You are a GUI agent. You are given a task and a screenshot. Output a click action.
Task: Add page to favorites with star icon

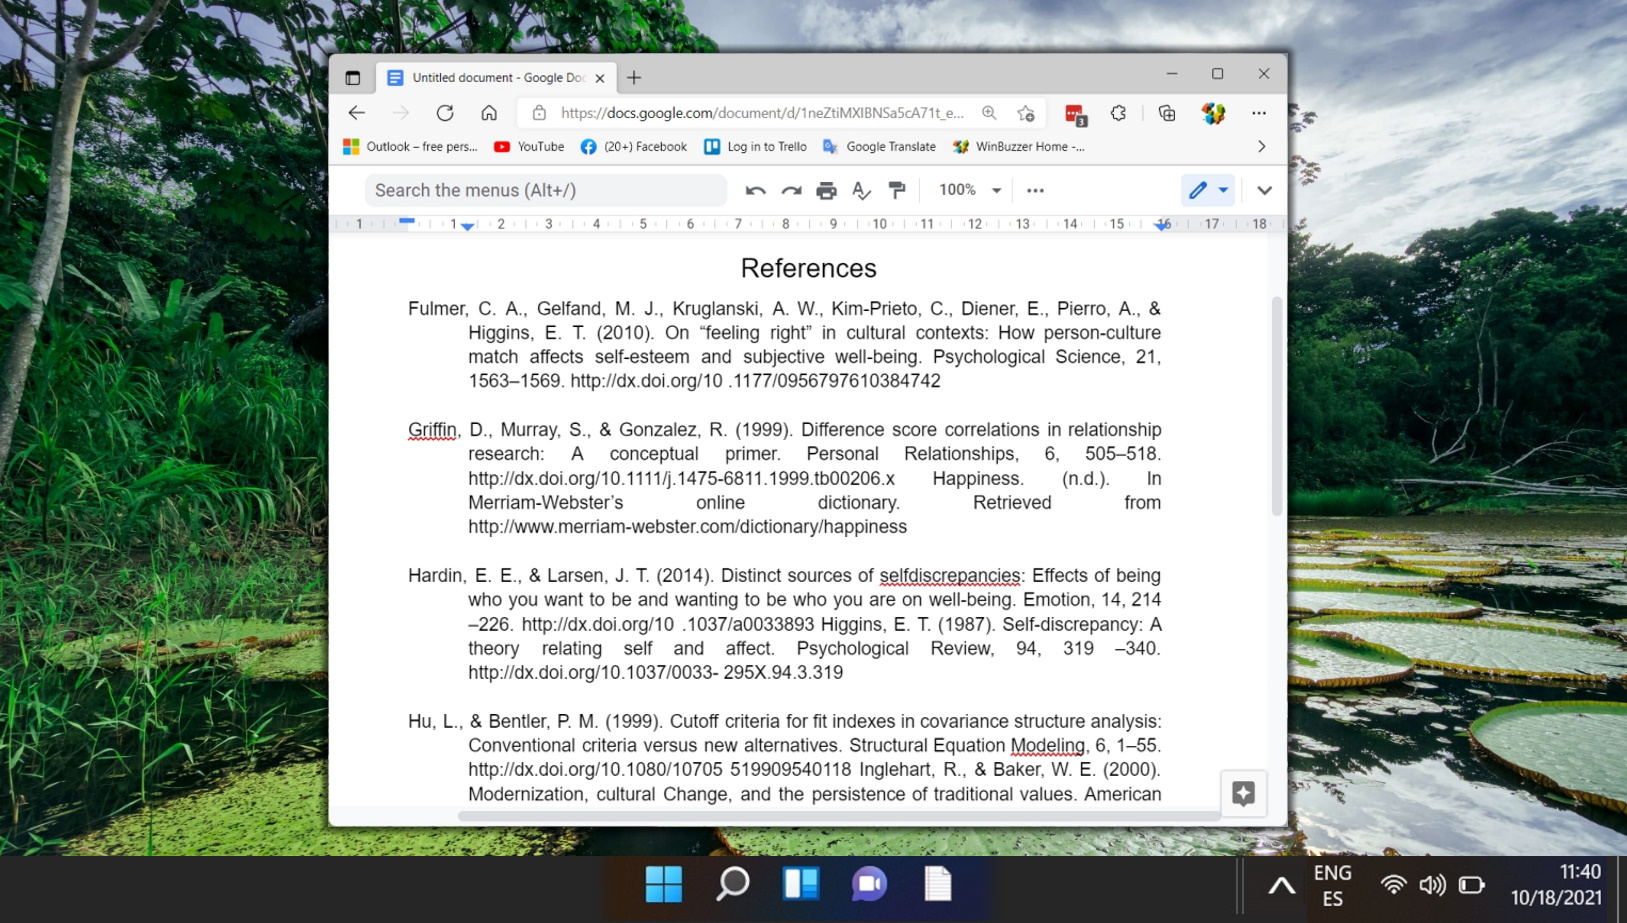(x=1026, y=113)
